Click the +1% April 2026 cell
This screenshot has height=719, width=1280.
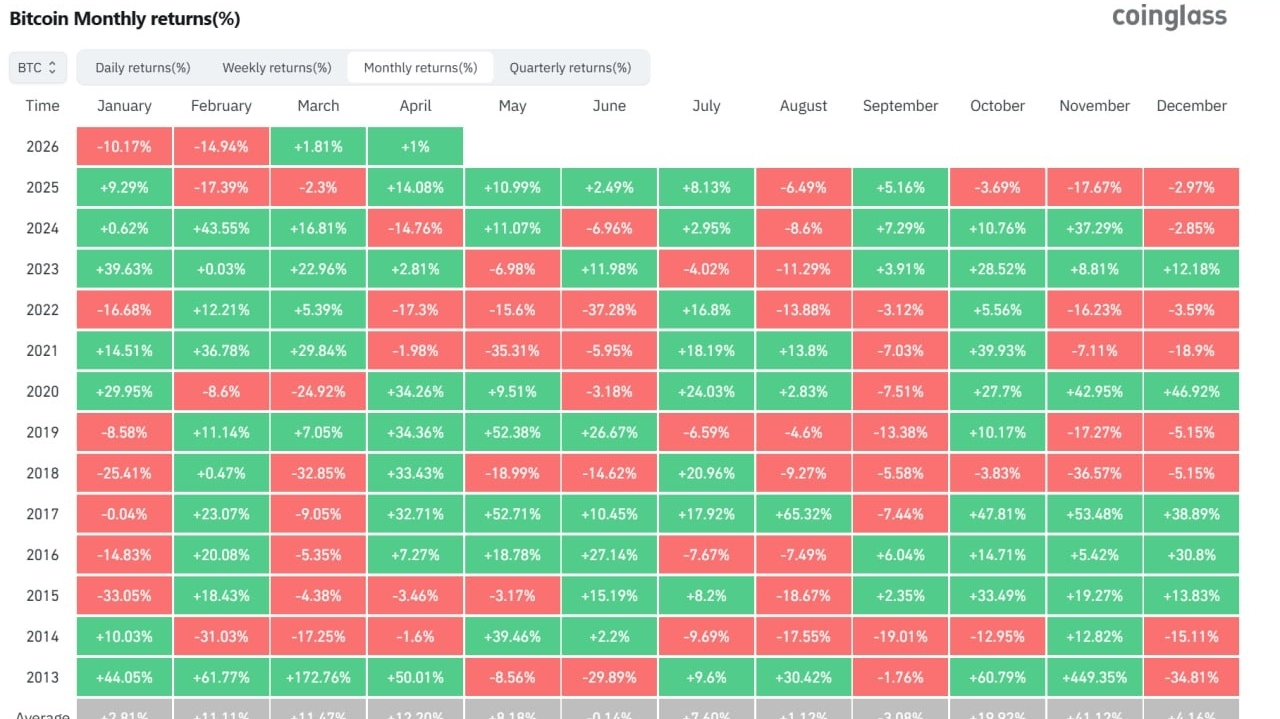coord(415,147)
